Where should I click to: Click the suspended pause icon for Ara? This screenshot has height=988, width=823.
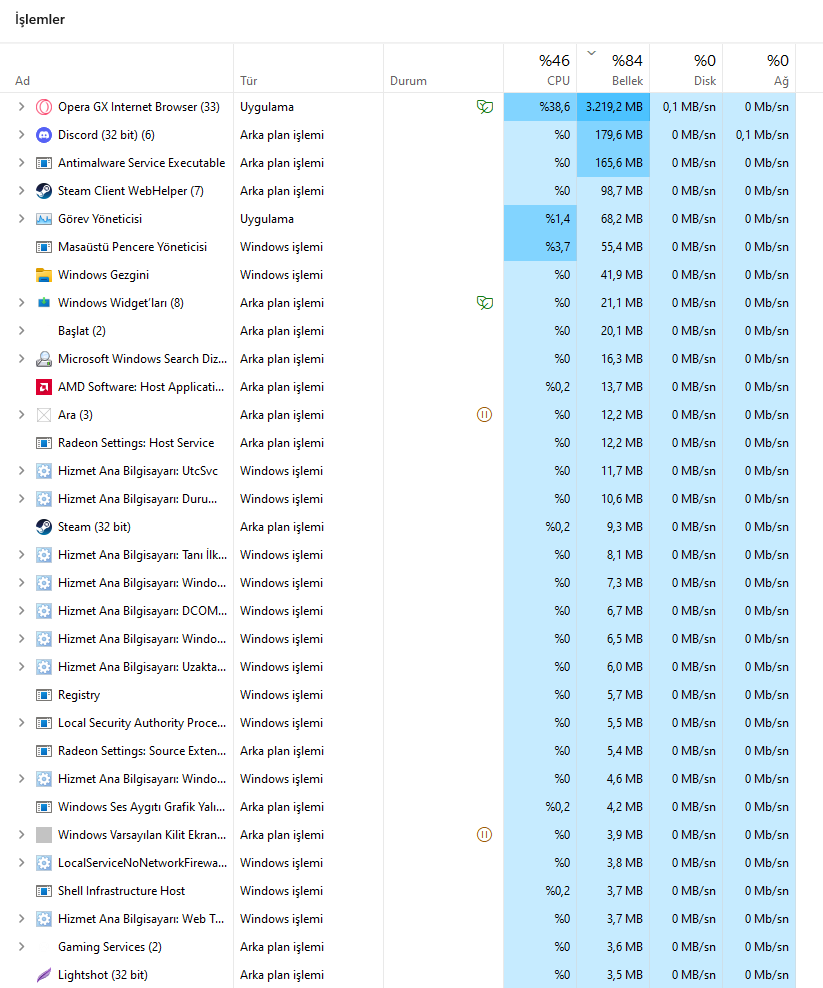(484, 415)
